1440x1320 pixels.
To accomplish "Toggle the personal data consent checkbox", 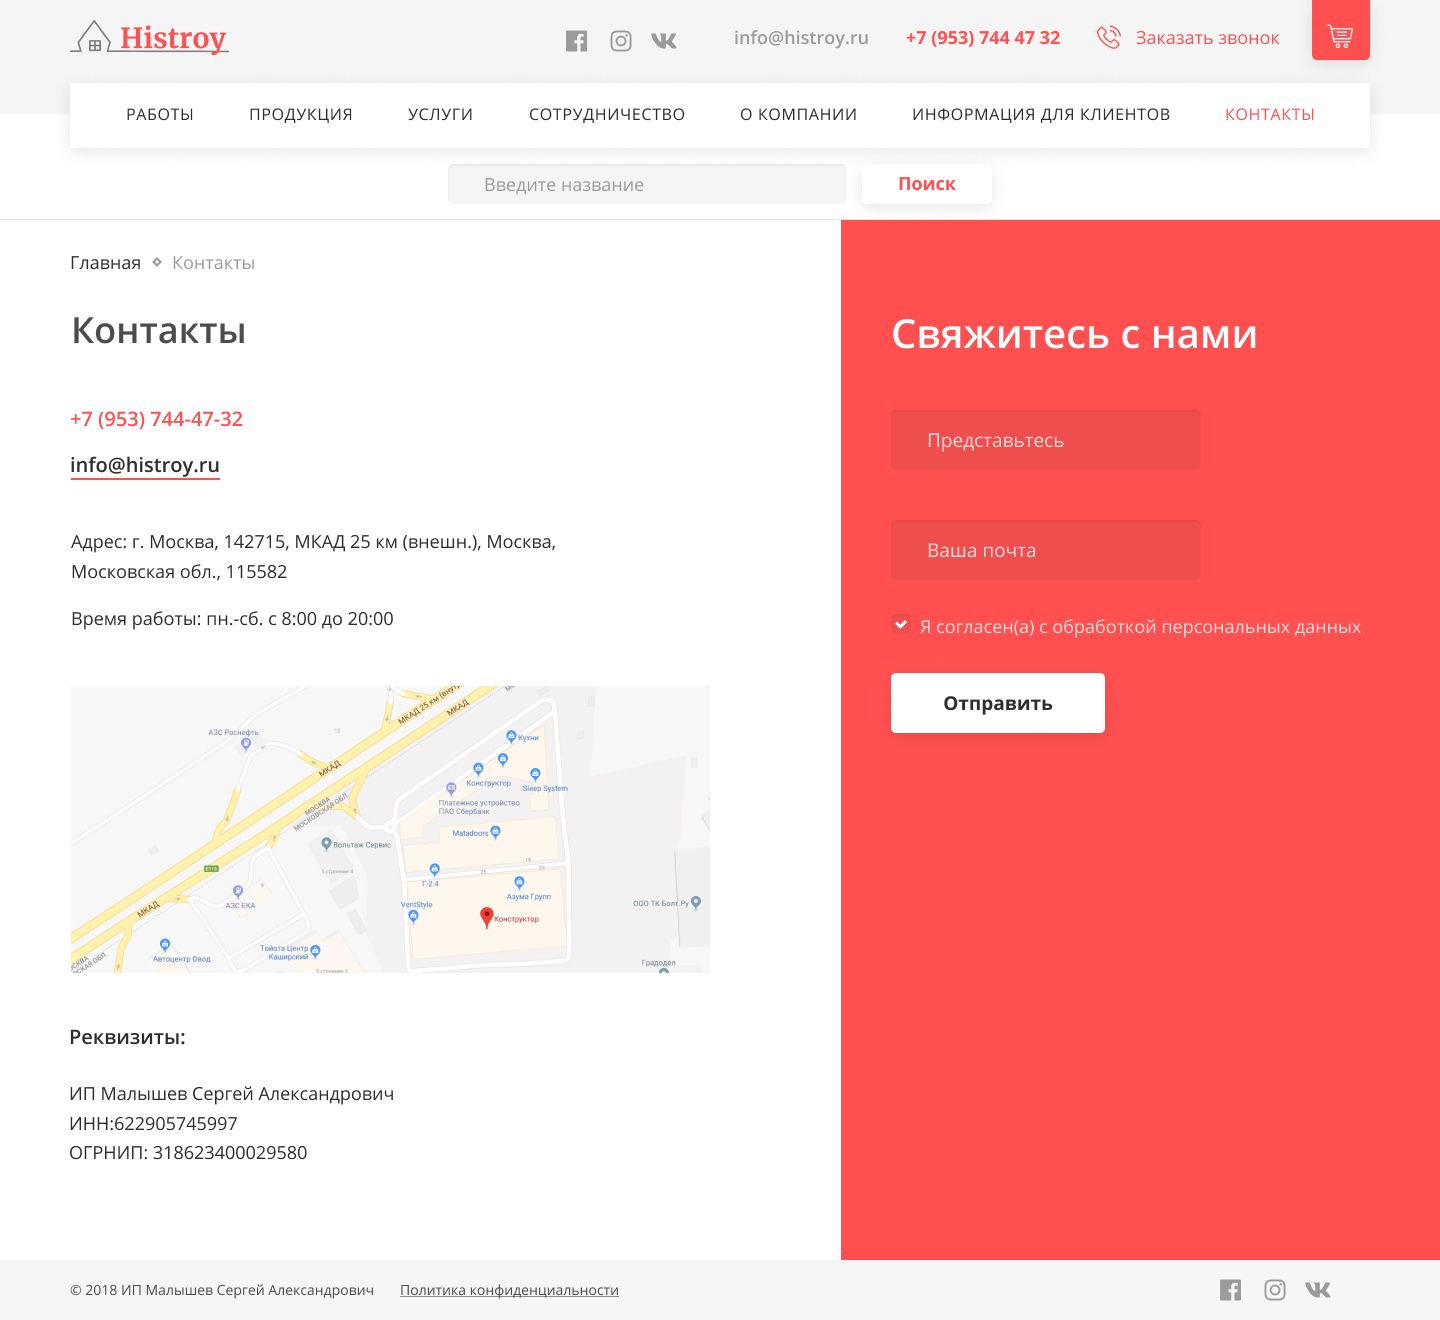I will coord(901,625).
